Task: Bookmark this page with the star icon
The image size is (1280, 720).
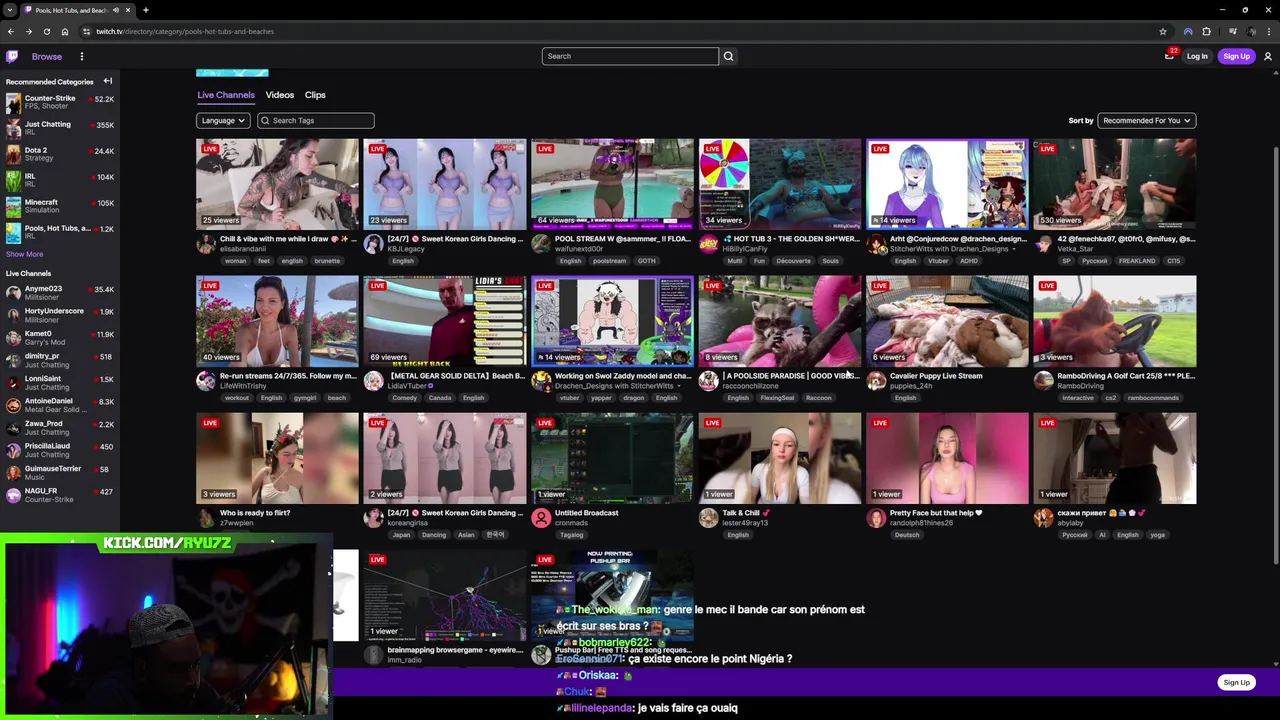Action: tap(1163, 31)
